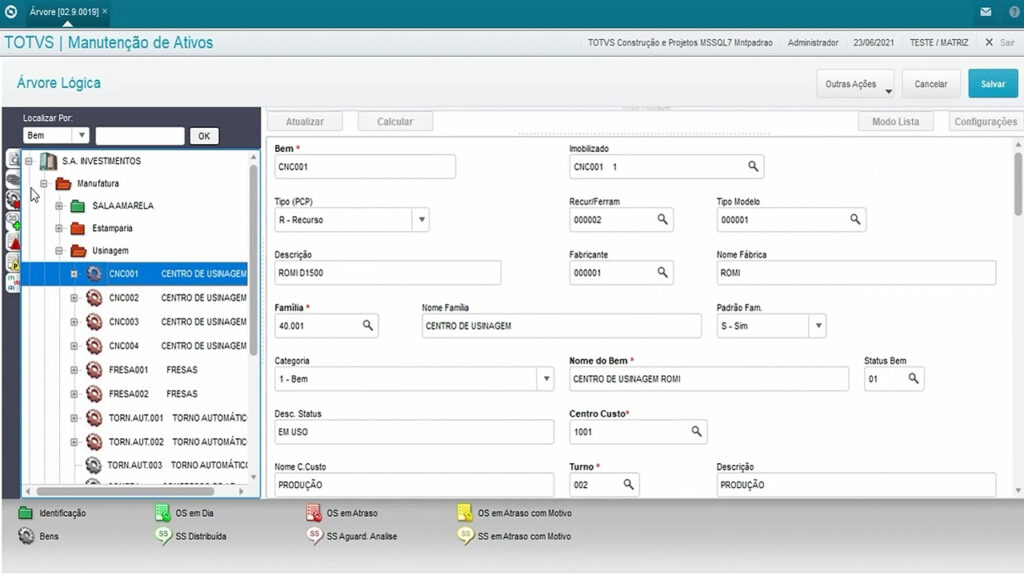Collapse the Manufatura tree node
Screen dimensions: 1024x576
tap(44, 184)
